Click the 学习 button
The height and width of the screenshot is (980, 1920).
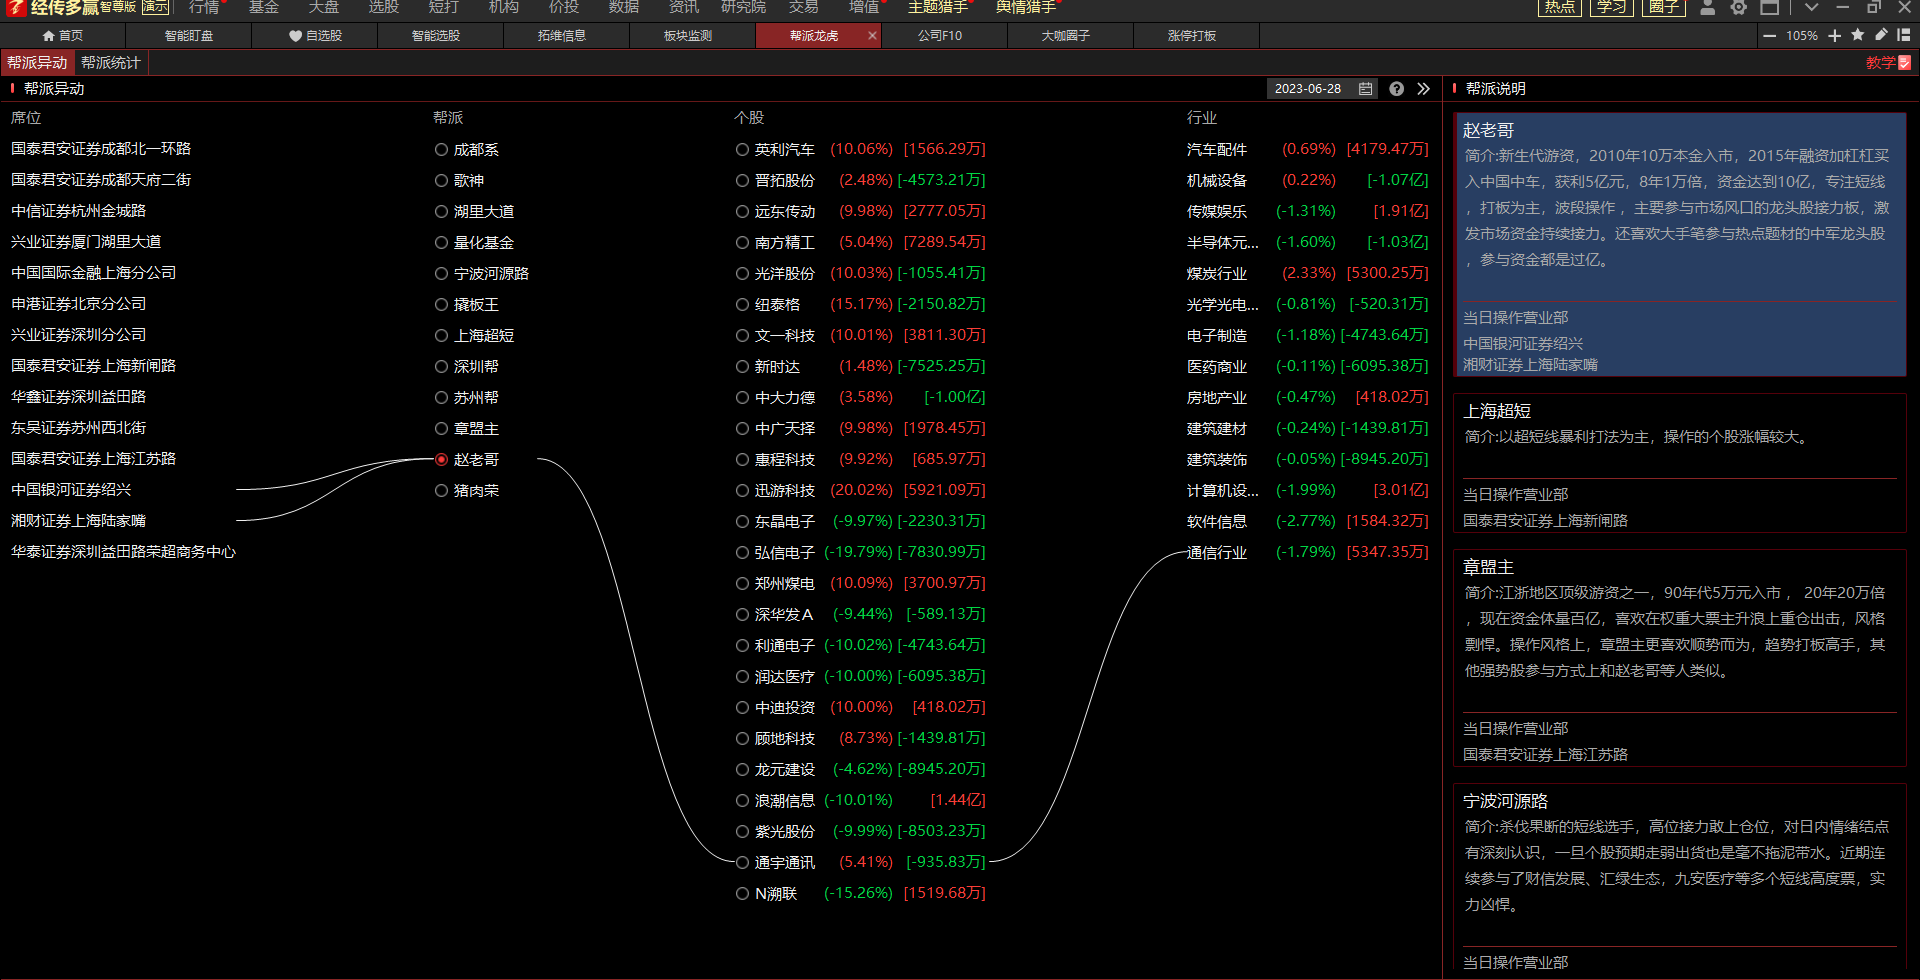tap(1611, 7)
